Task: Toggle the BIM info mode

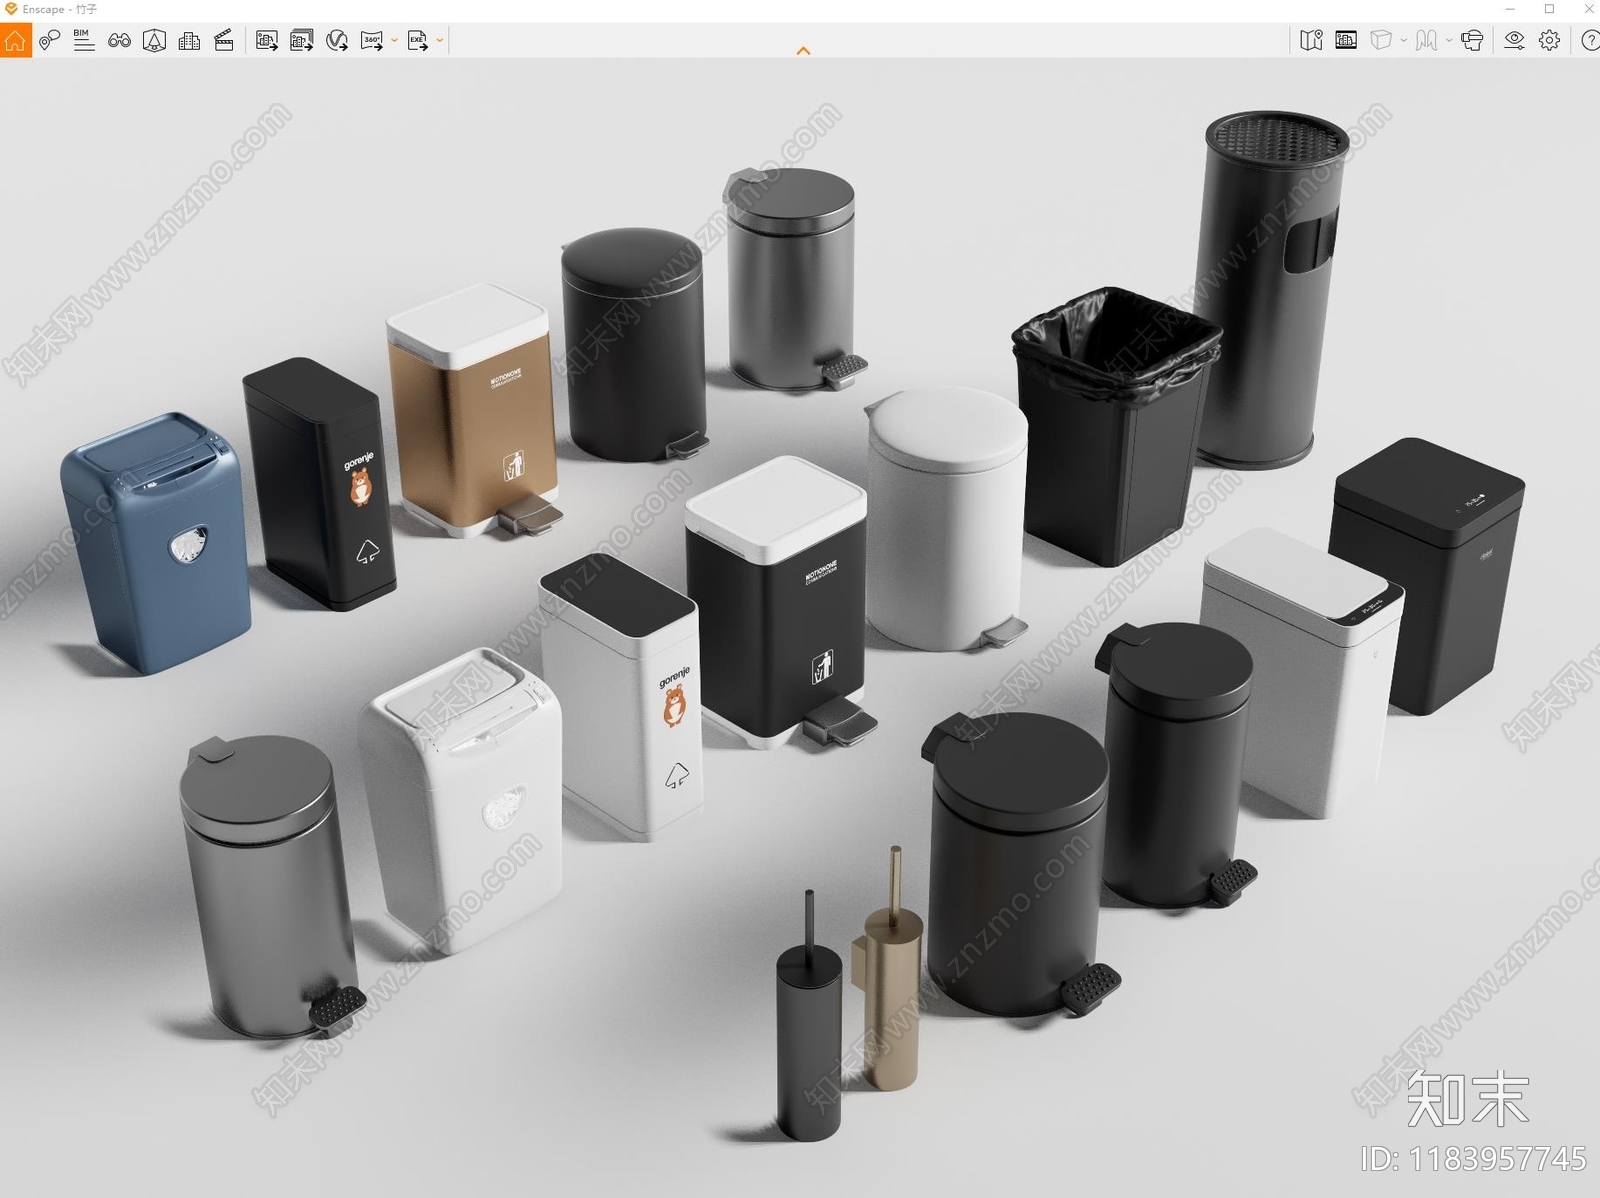Action: (84, 40)
